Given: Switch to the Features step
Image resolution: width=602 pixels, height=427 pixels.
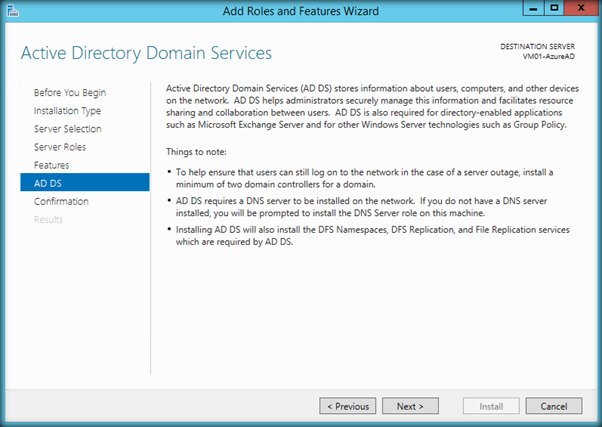Looking at the screenshot, I should tap(51, 164).
